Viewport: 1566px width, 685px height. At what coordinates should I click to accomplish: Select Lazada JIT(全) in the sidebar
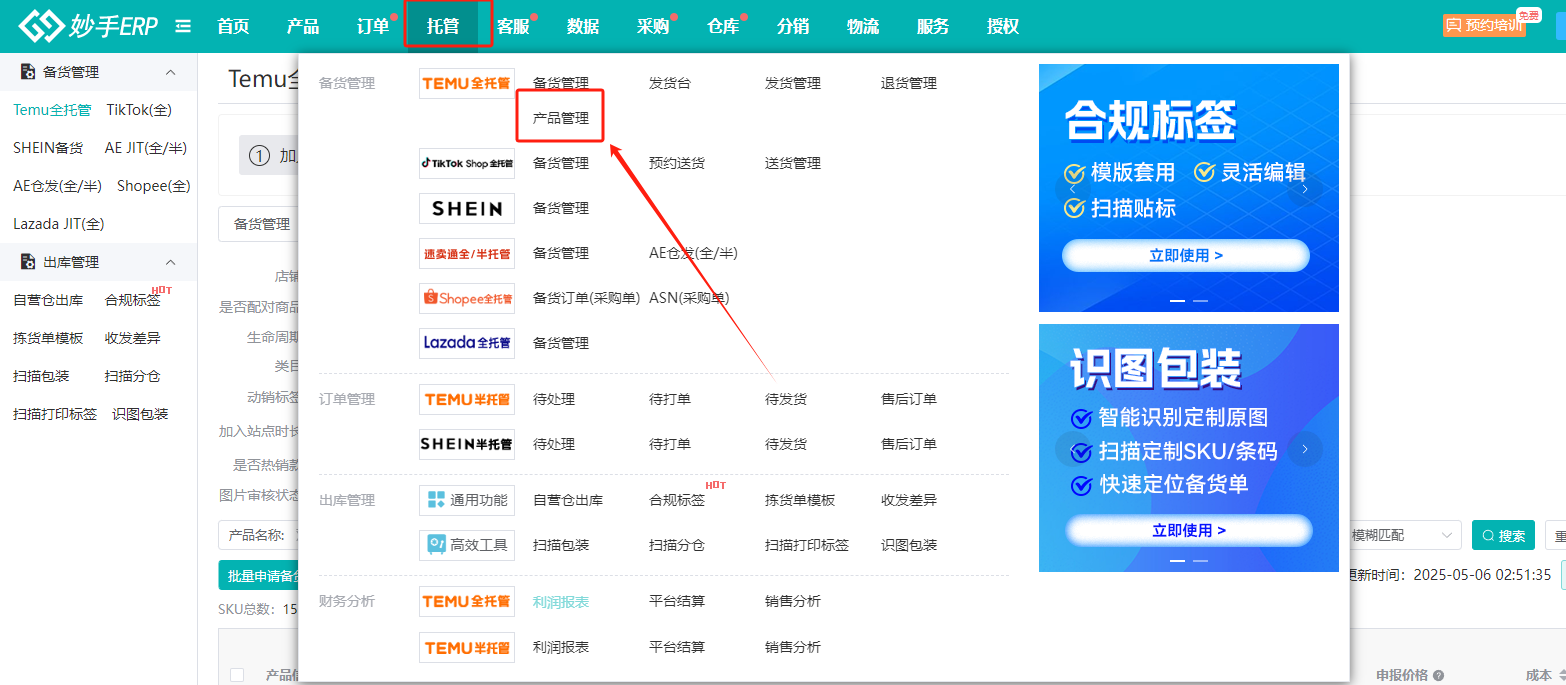click(x=59, y=224)
